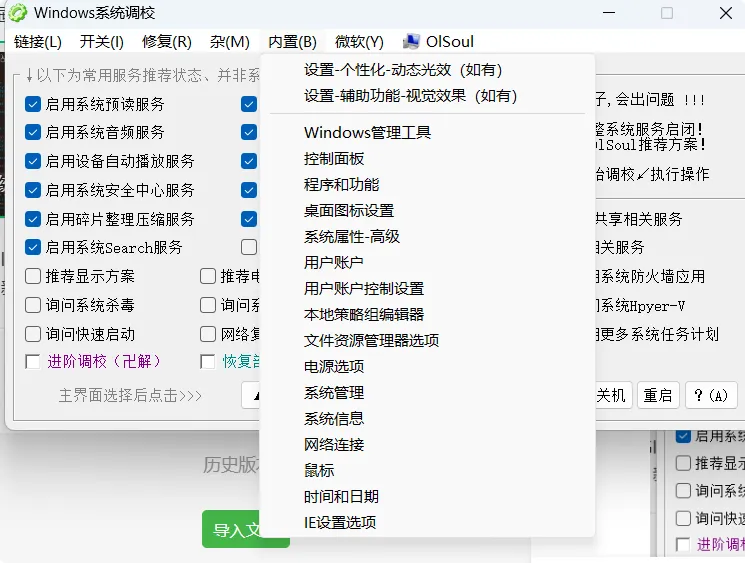Click the 主界面选择后点击>>> hint text
745x563 pixels.
click(130, 395)
